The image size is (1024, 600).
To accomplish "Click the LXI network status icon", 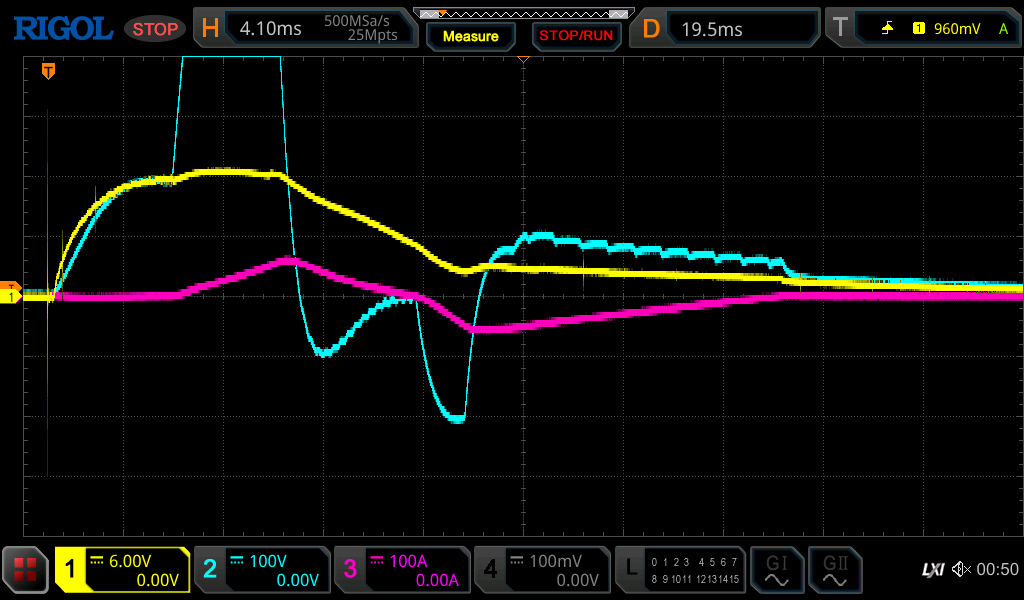I will (932, 569).
